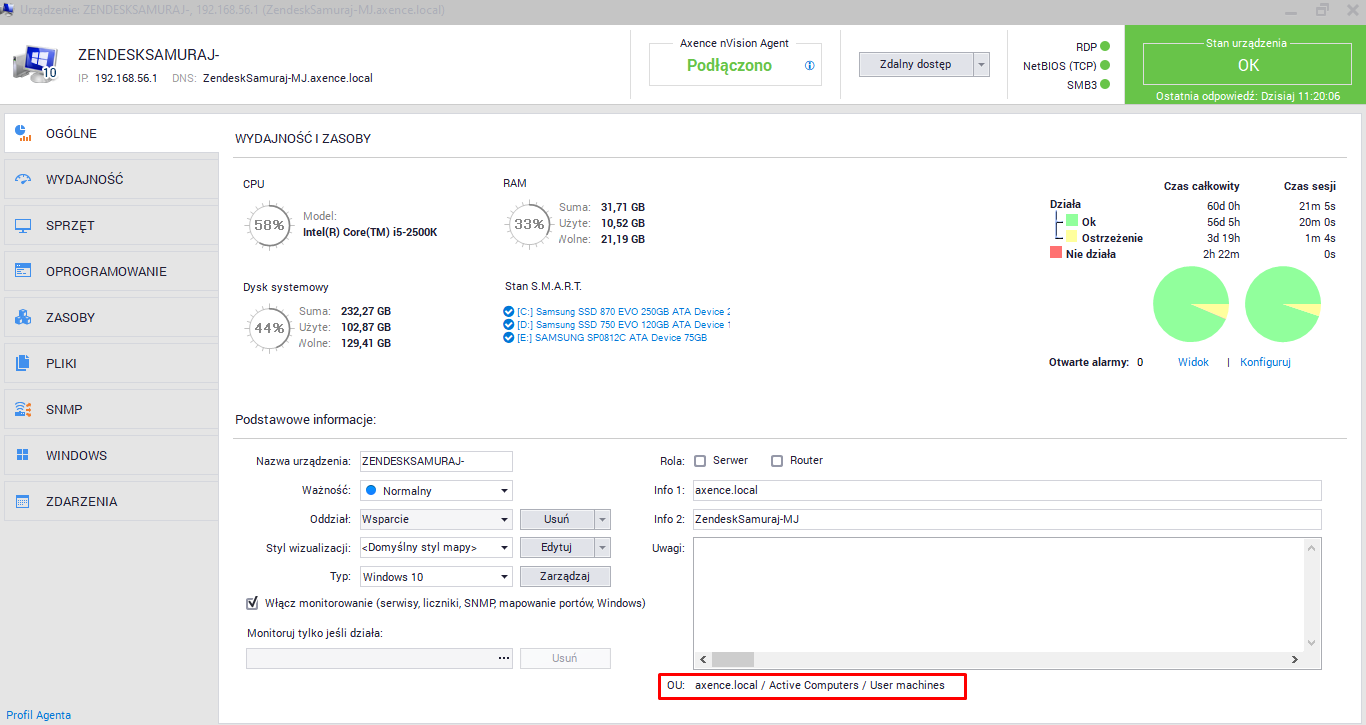
Task: Open the Ważność priority dropdown
Action: click(504, 491)
